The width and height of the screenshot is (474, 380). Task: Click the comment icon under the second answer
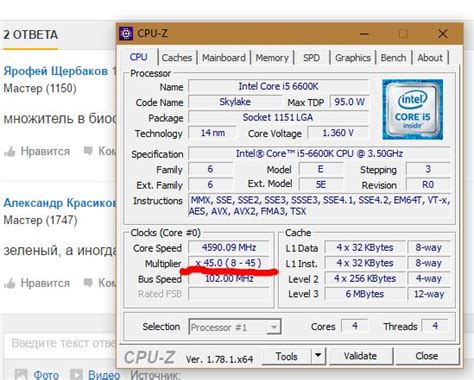point(88,283)
